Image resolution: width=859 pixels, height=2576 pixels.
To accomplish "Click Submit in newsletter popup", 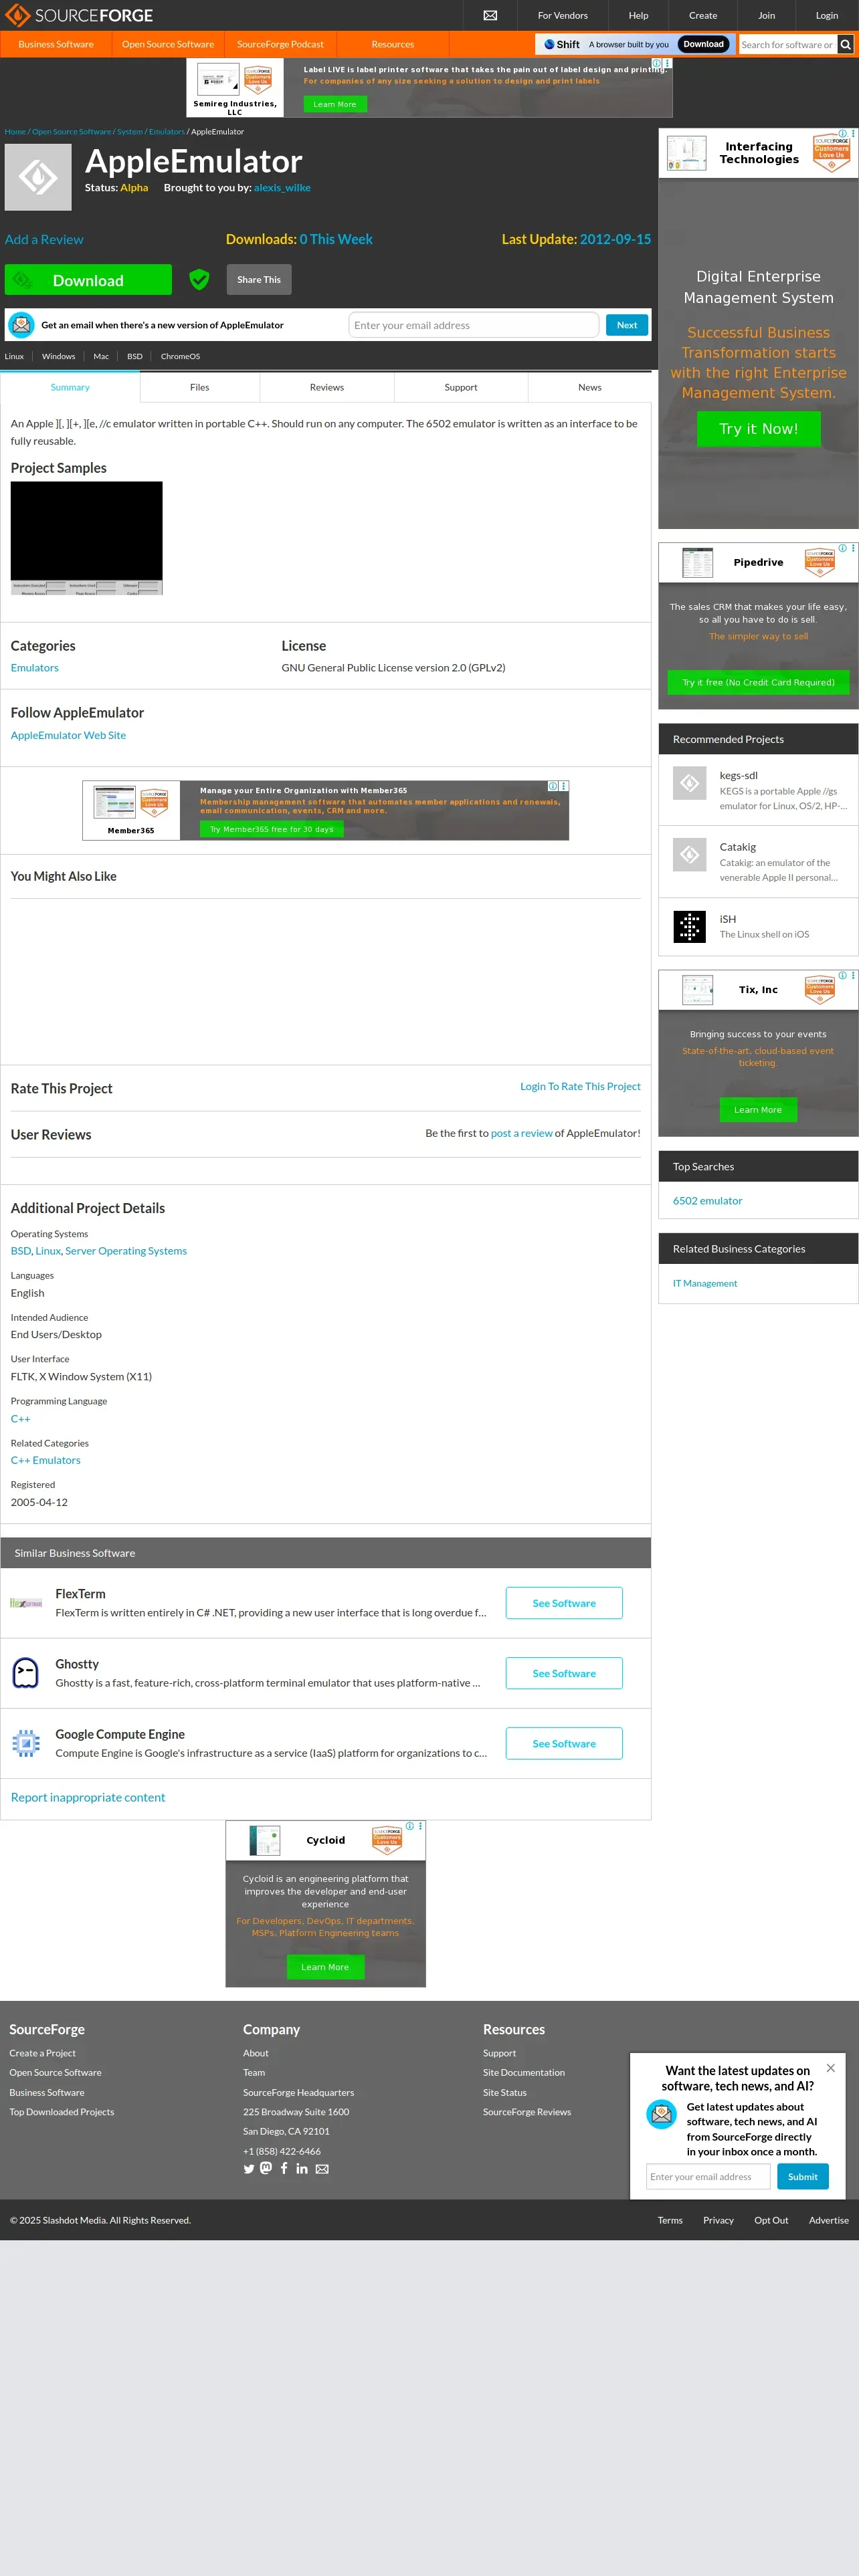I will pyautogui.click(x=803, y=2177).
